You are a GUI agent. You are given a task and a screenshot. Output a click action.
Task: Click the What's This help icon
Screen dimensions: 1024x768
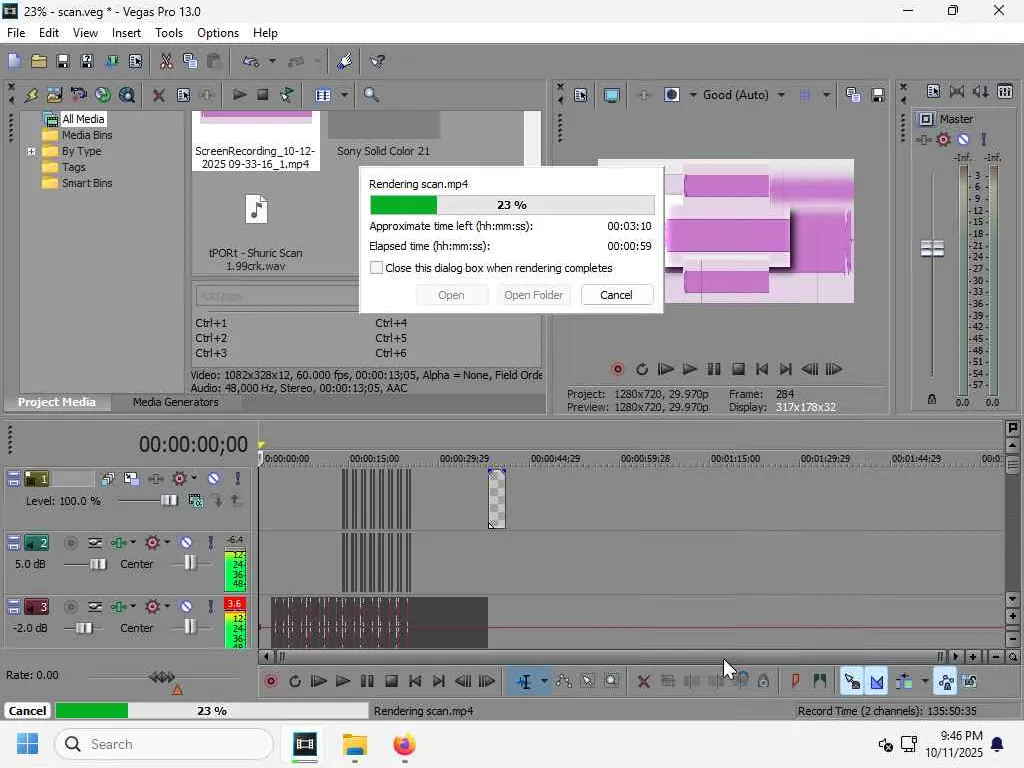[x=377, y=61]
